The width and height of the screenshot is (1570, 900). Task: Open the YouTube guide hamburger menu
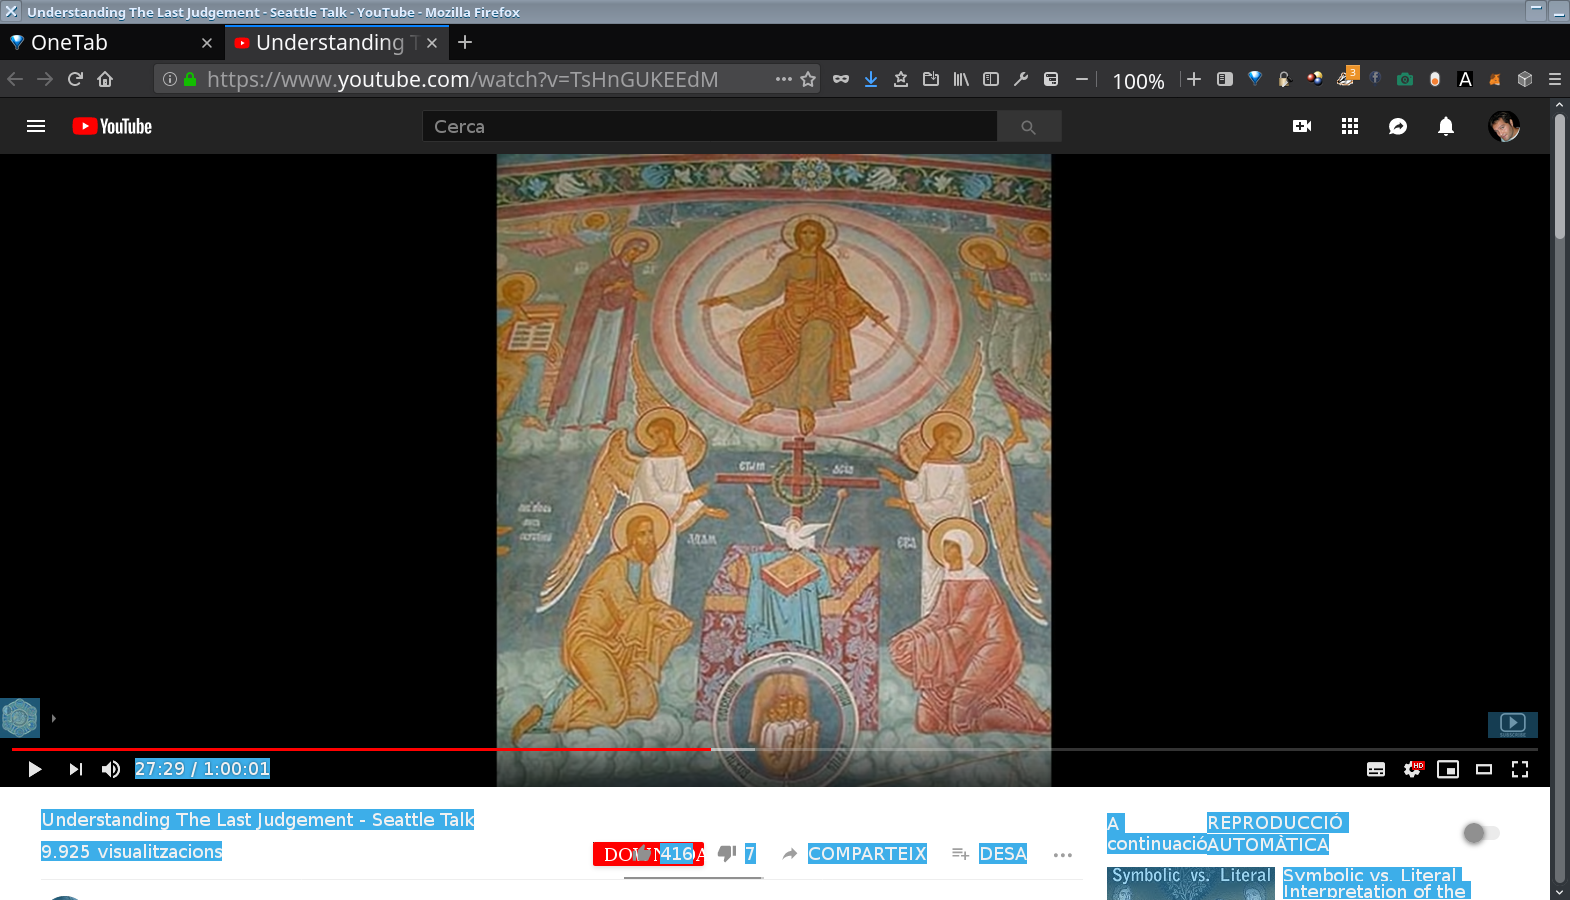36,126
